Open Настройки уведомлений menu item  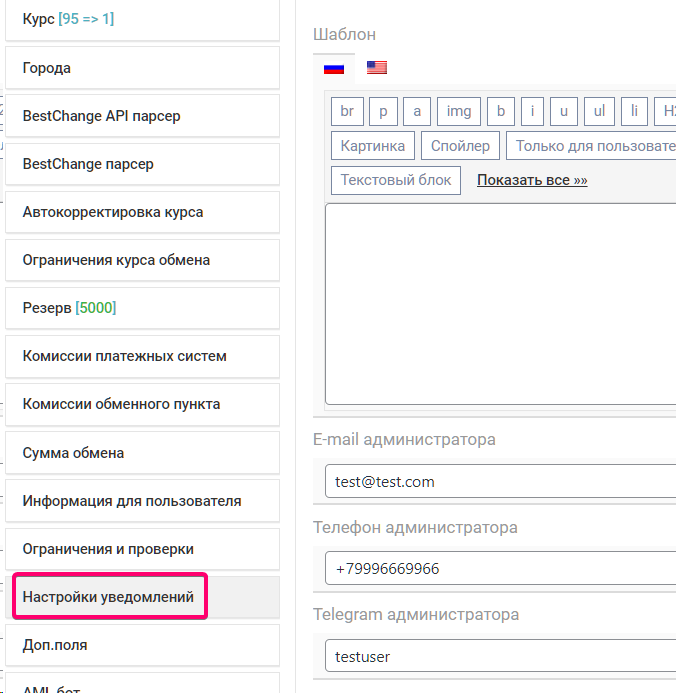(x=109, y=597)
